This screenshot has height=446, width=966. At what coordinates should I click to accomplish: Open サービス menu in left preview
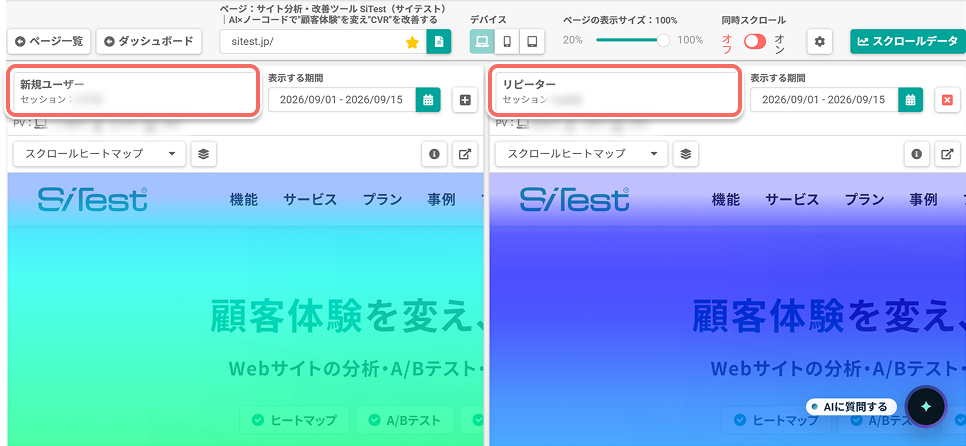(310, 199)
